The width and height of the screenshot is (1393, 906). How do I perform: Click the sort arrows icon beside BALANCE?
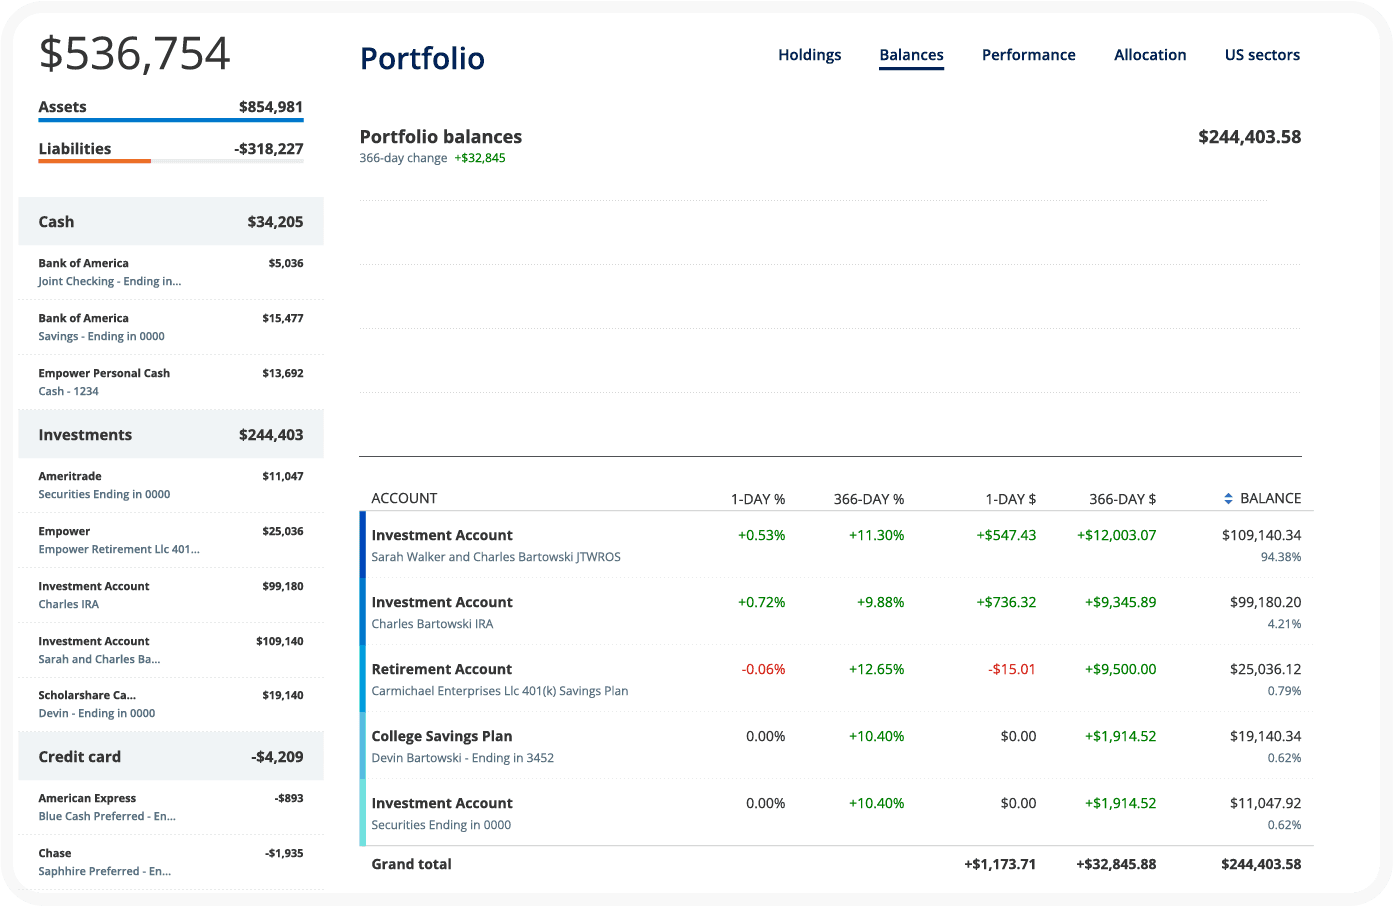click(1228, 498)
